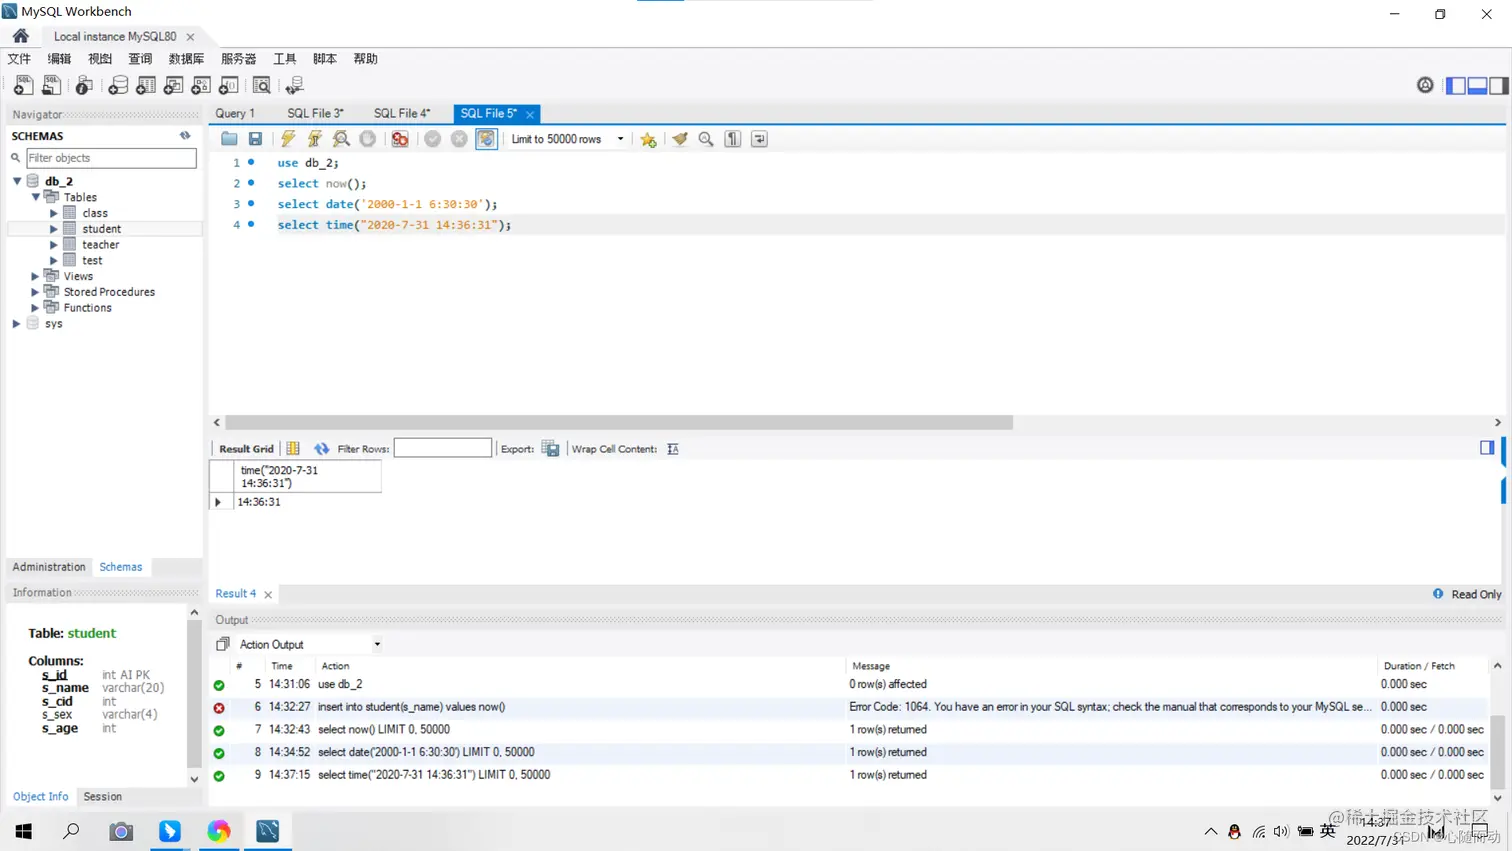Open the 文件 menu
Image resolution: width=1512 pixels, height=851 pixels.
(x=19, y=59)
